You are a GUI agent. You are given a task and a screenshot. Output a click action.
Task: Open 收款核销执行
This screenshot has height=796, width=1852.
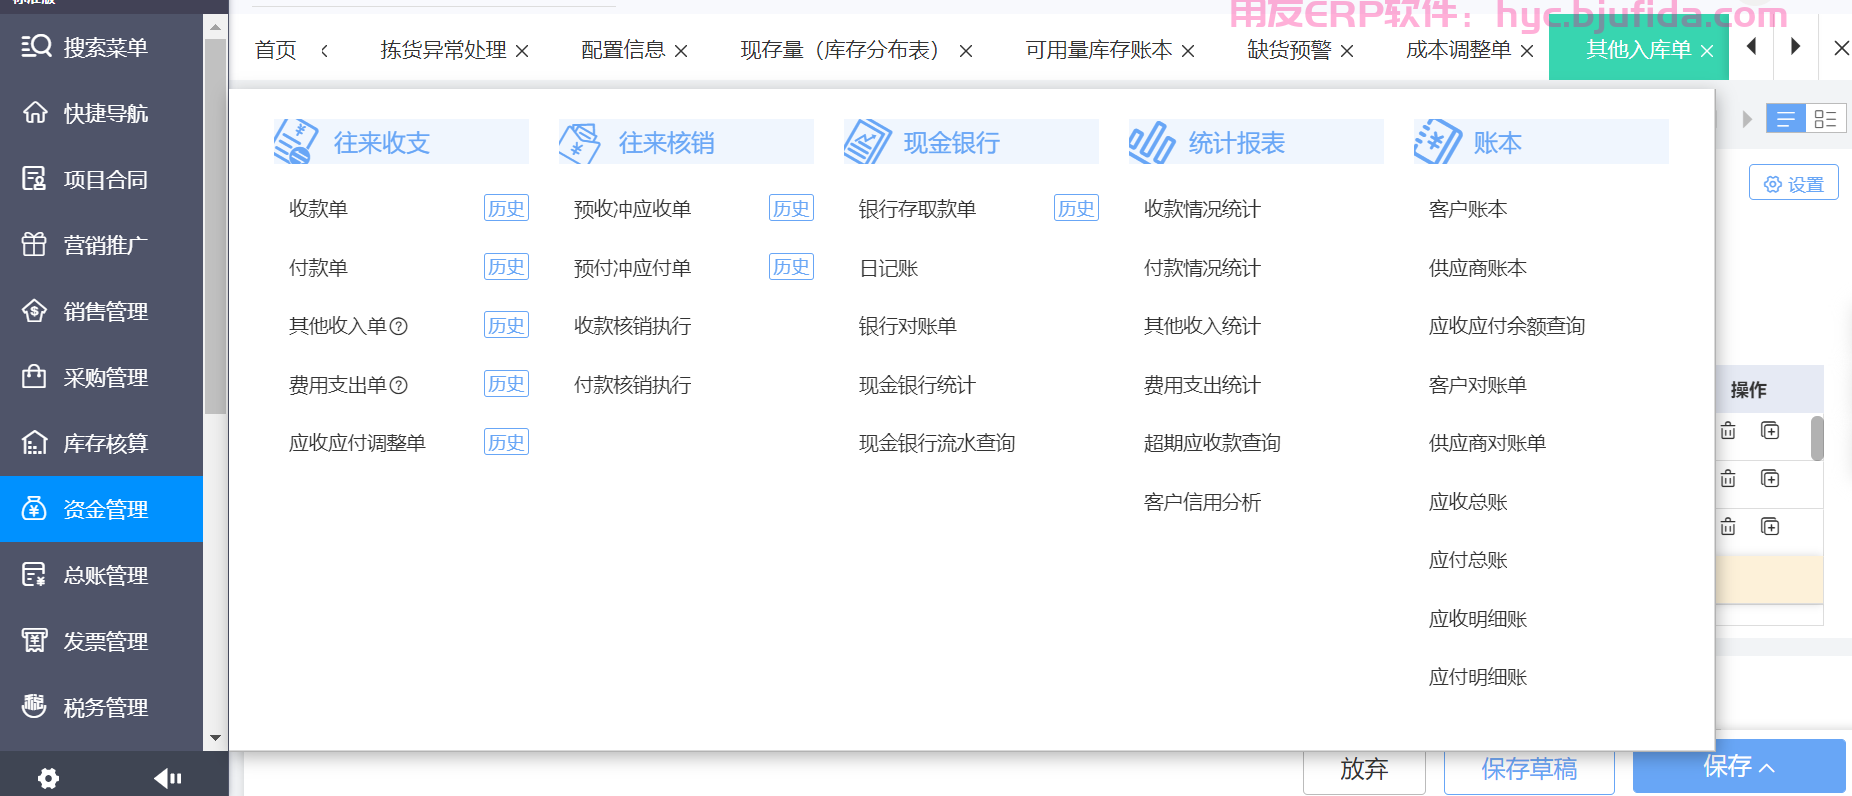coord(632,326)
